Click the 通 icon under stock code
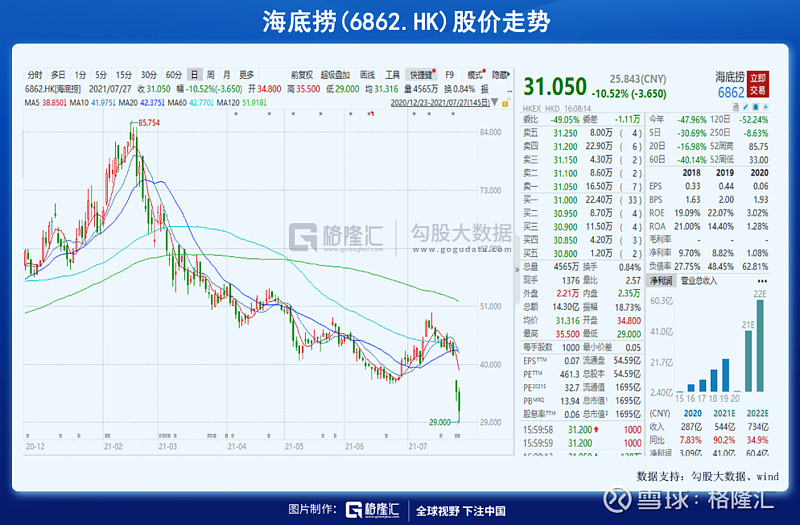Image resolution: width=800 pixels, height=525 pixels. pos(736,107)
